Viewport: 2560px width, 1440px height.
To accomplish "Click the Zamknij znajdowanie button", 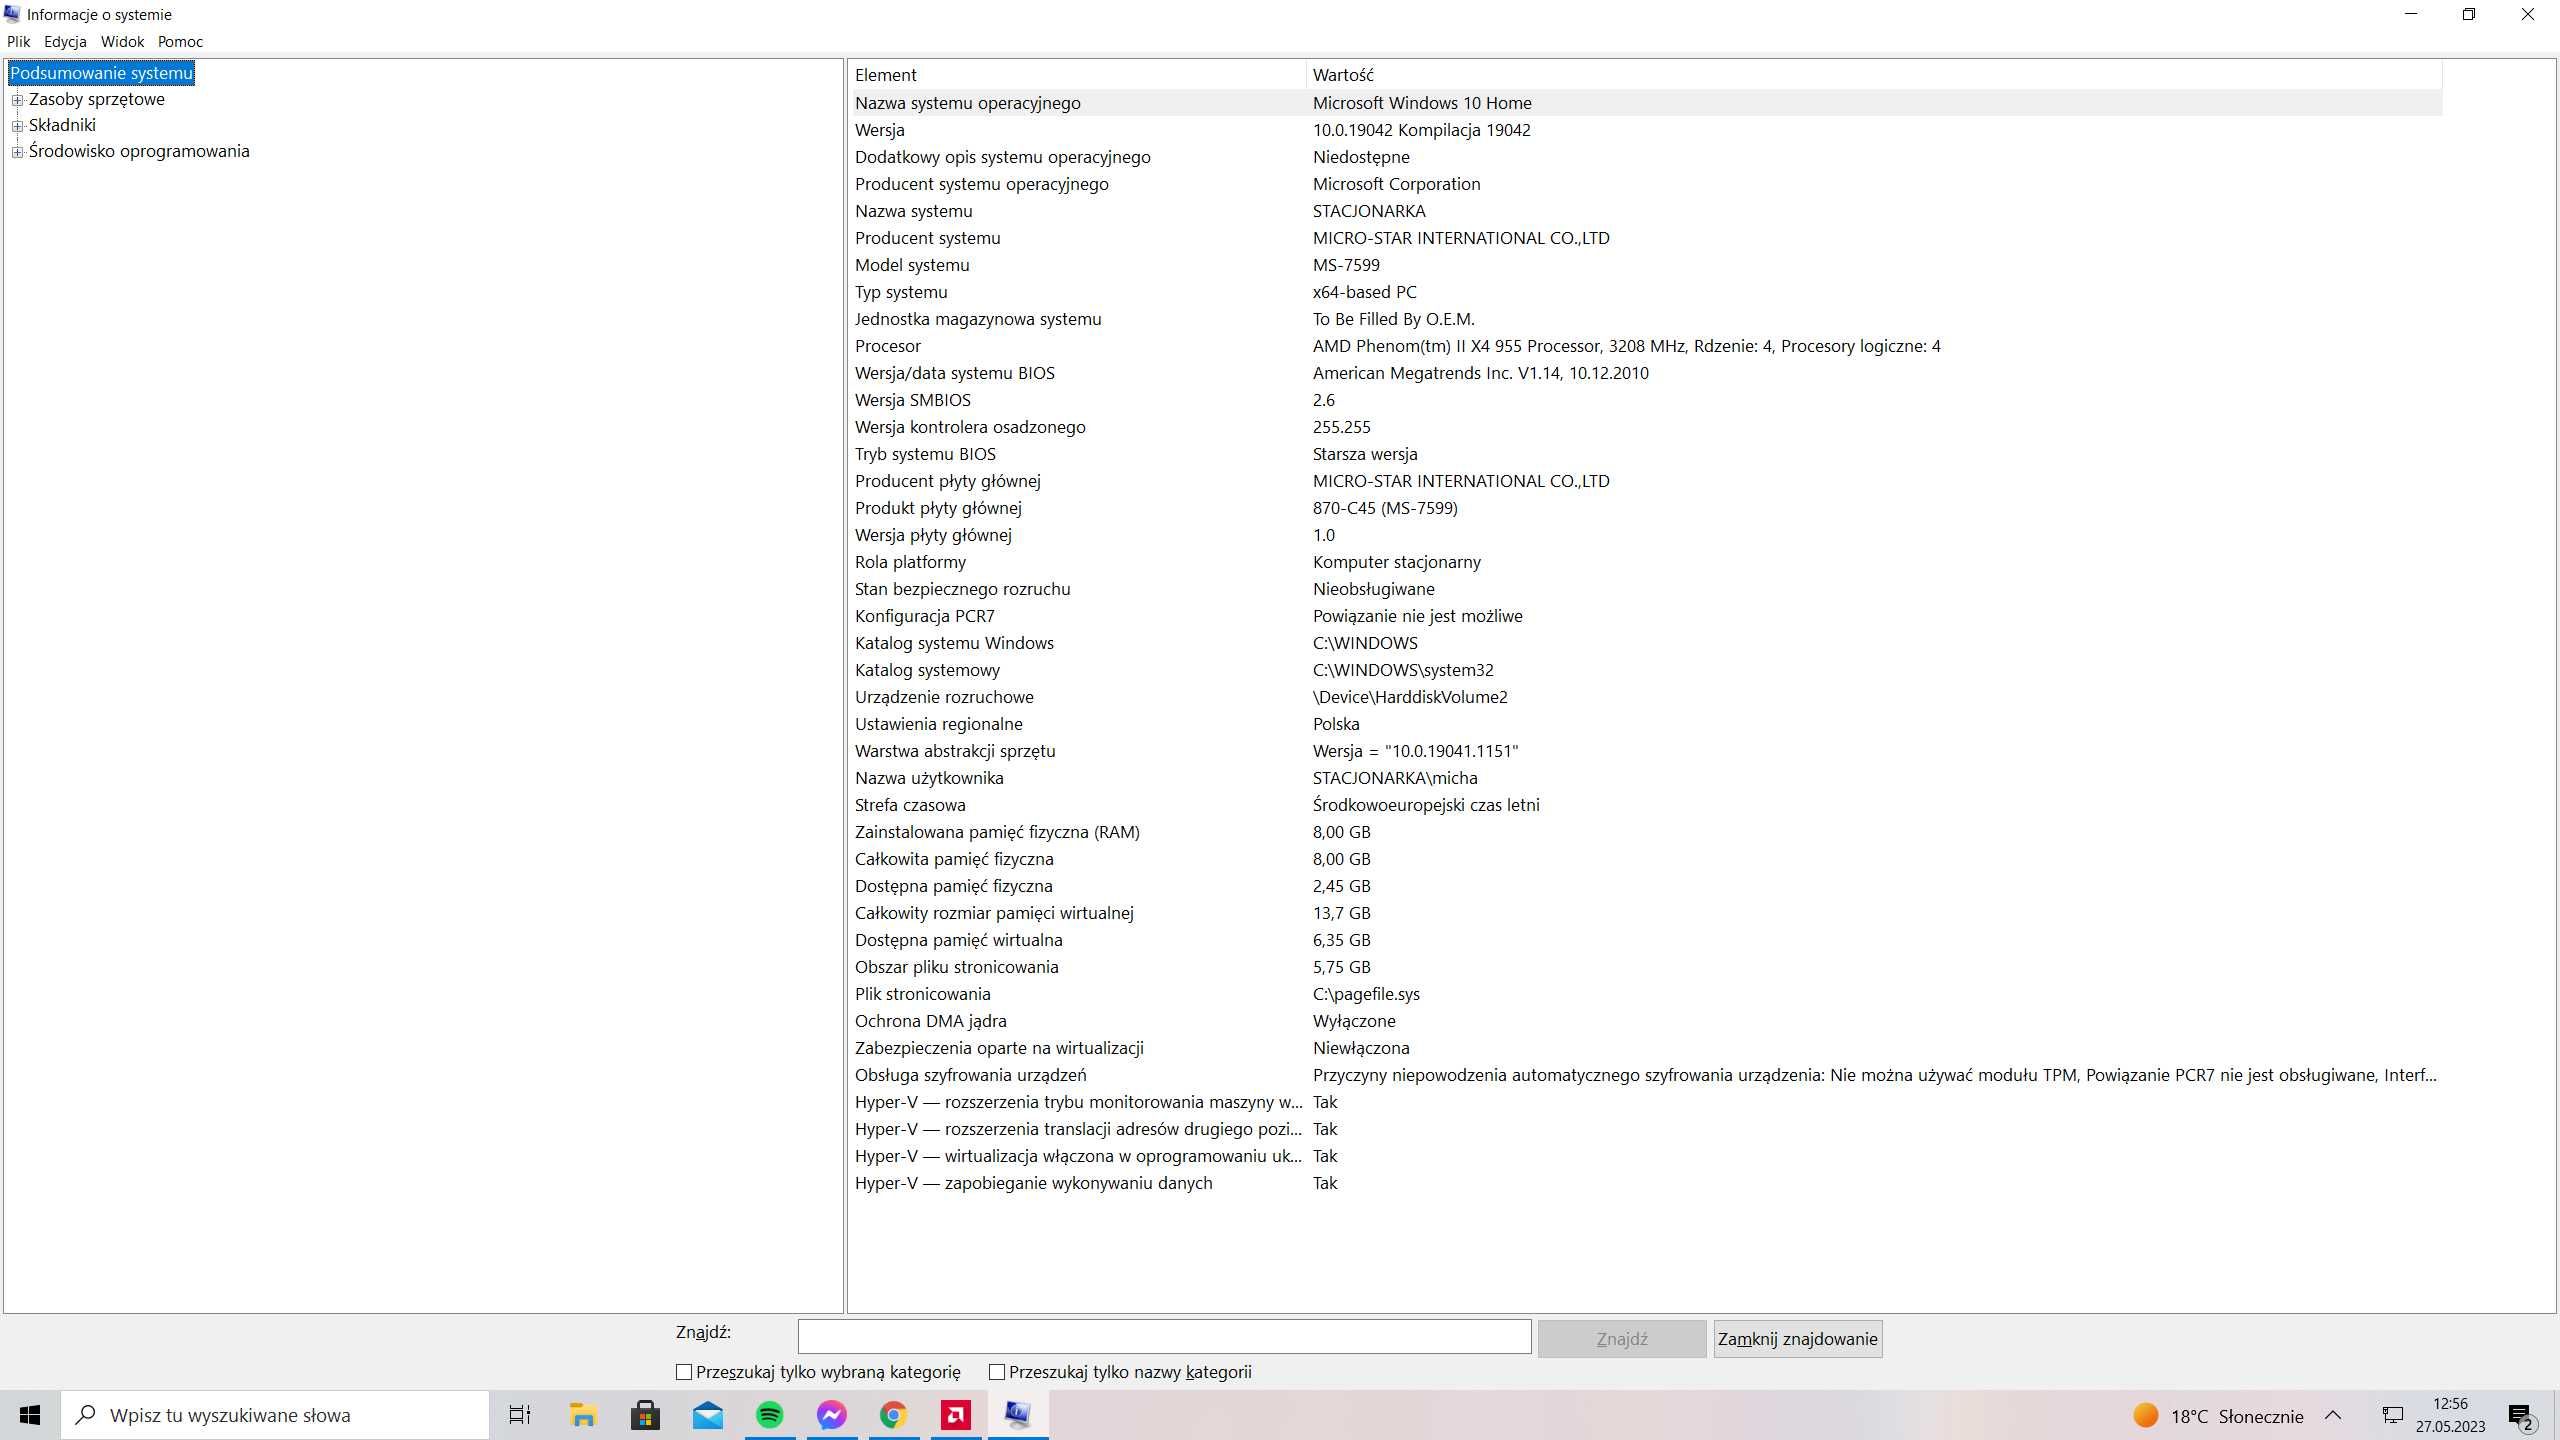I will 1798,1339.
